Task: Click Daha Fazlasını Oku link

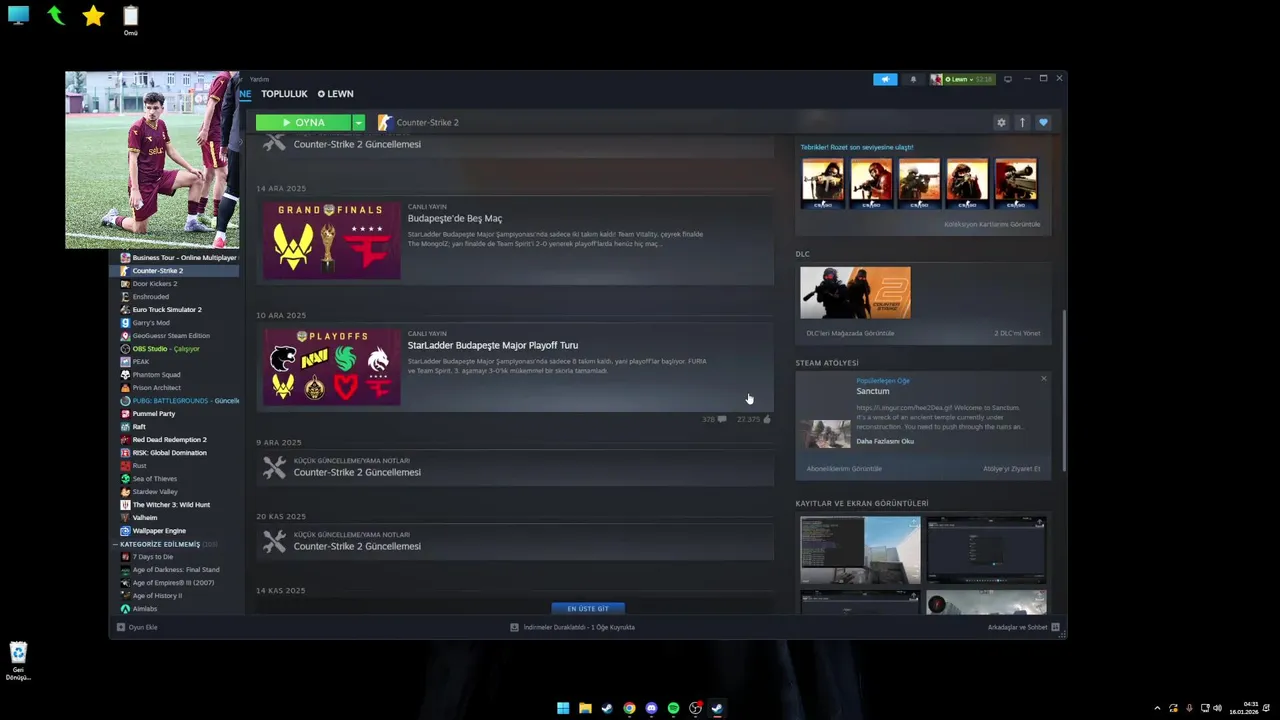Action: [x=885, y=442]
